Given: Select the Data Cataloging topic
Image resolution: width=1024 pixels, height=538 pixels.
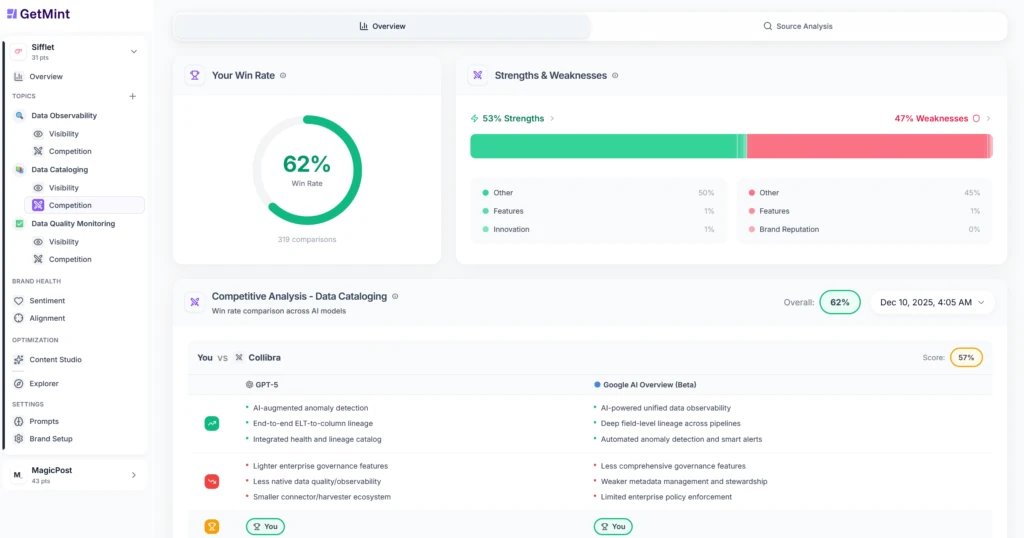Looking at the screenshot, I should 59,170.
